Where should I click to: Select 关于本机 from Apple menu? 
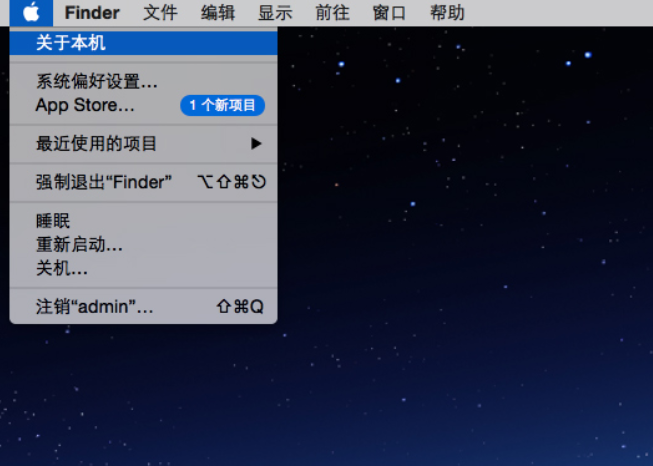click(143, 43)
